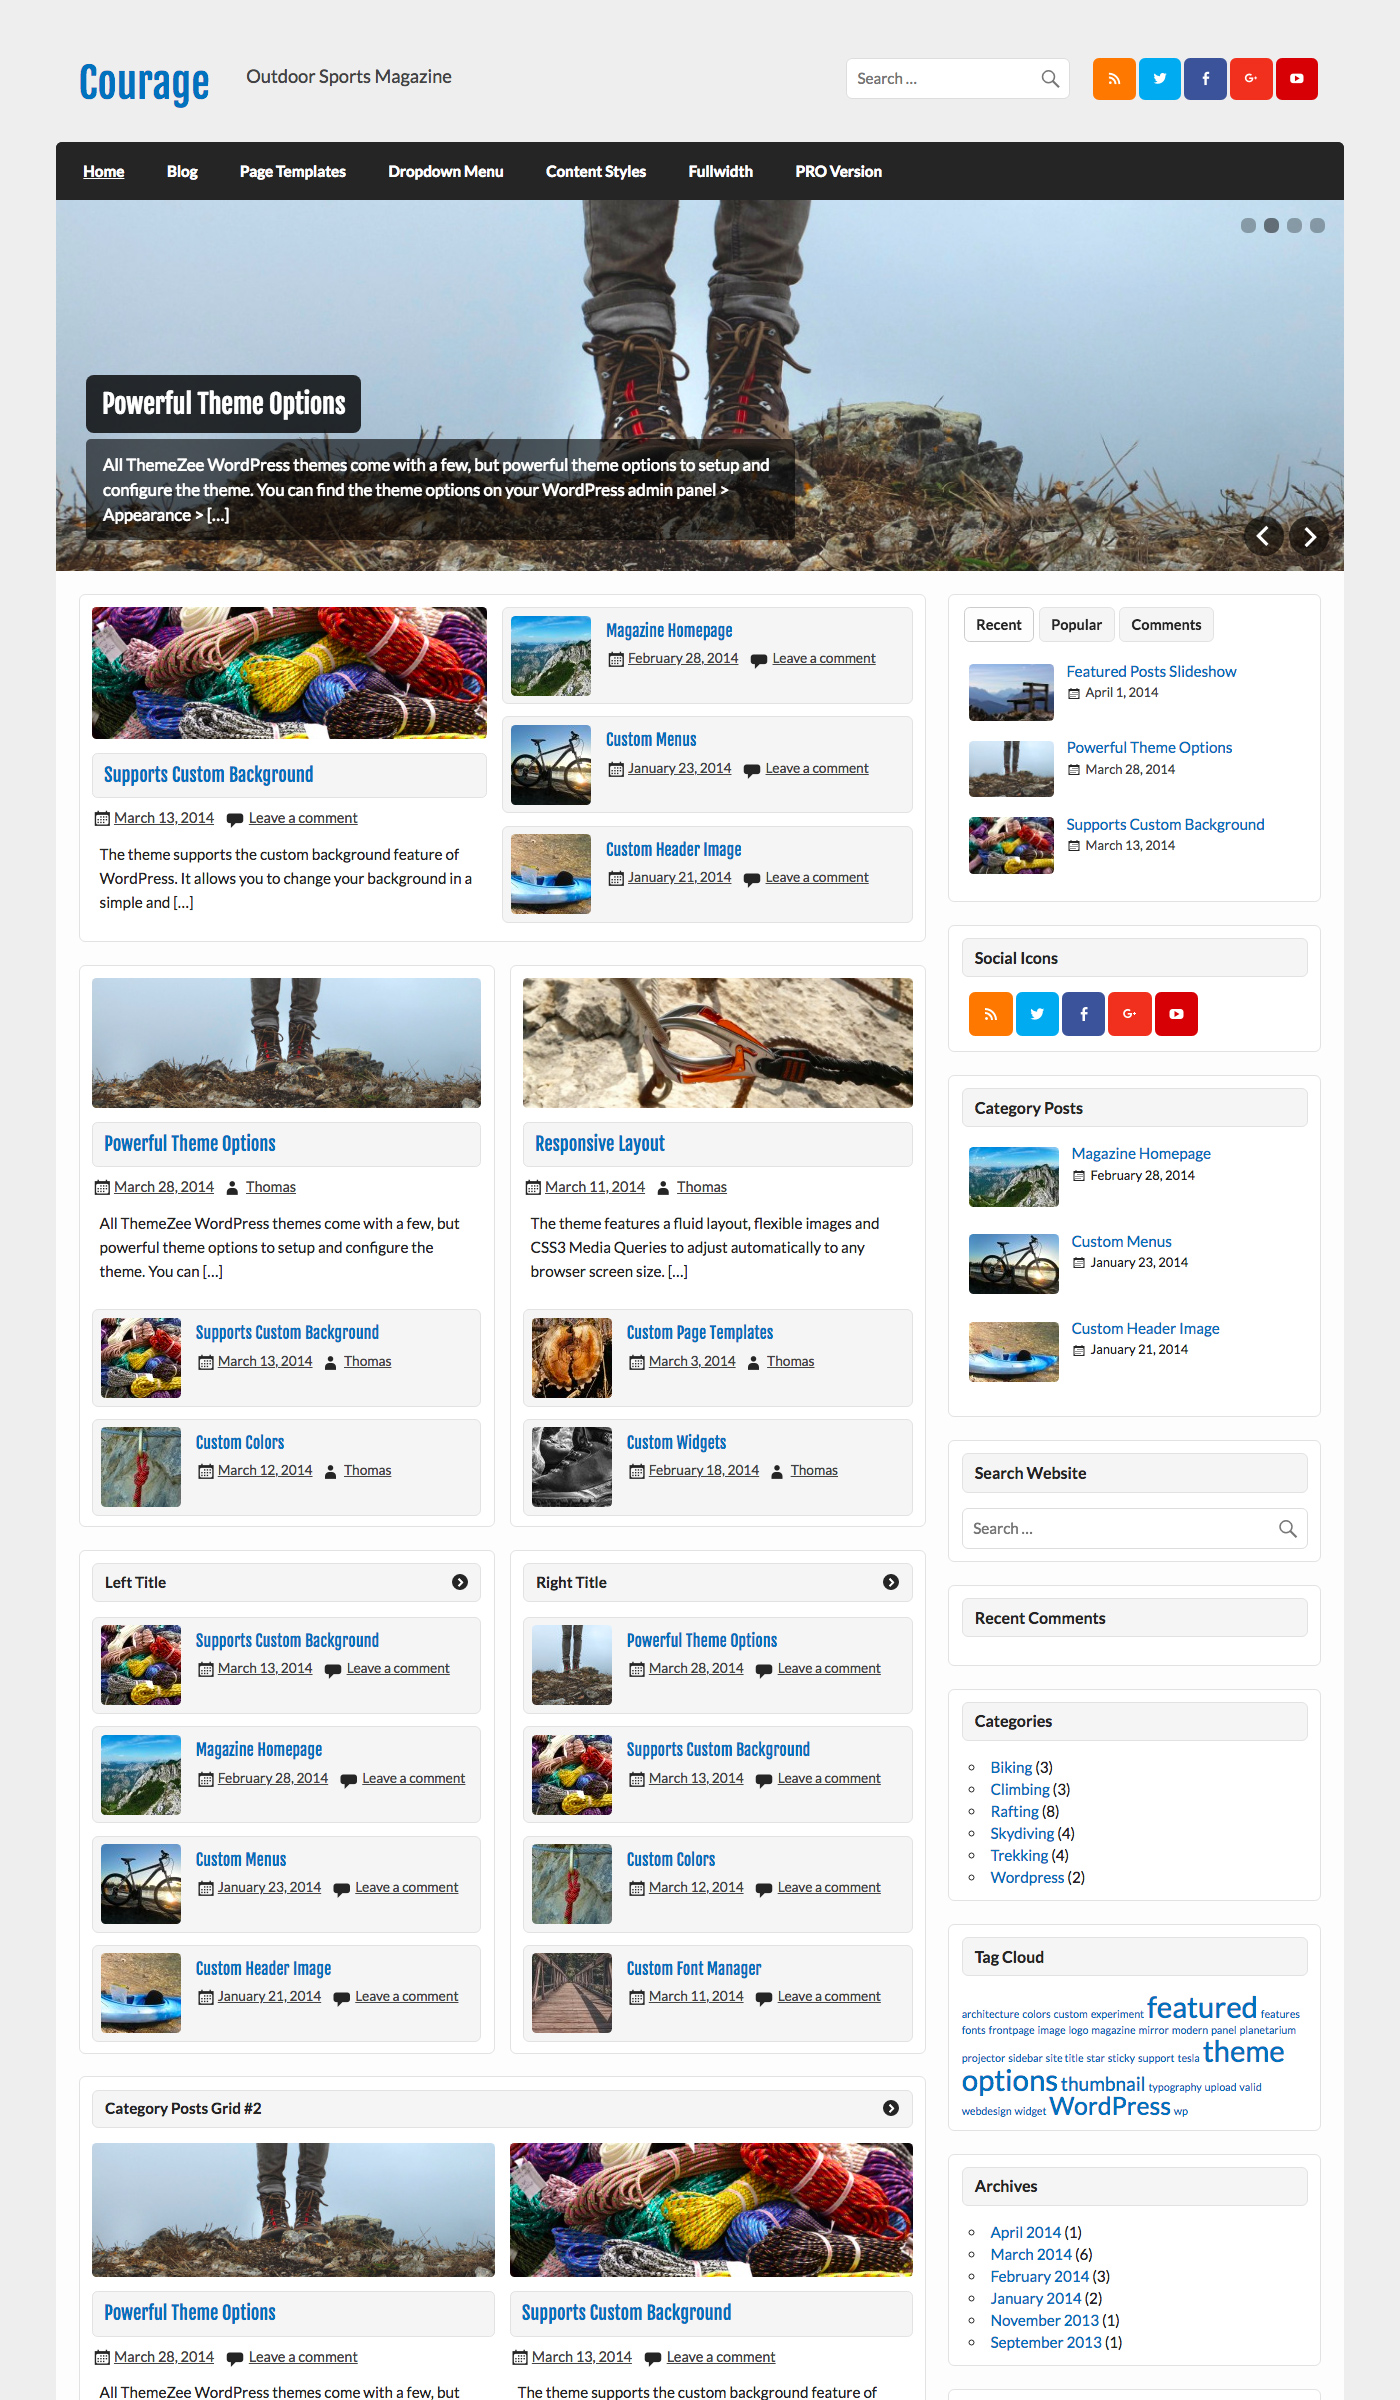
Task: Click 'WordPress' tag in Tag Cloud
Action: tap(1110, 2106)
